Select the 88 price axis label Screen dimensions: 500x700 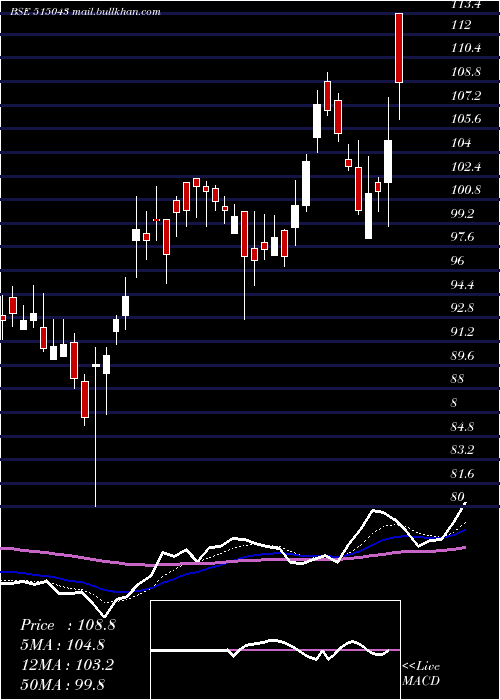[458, 379]
